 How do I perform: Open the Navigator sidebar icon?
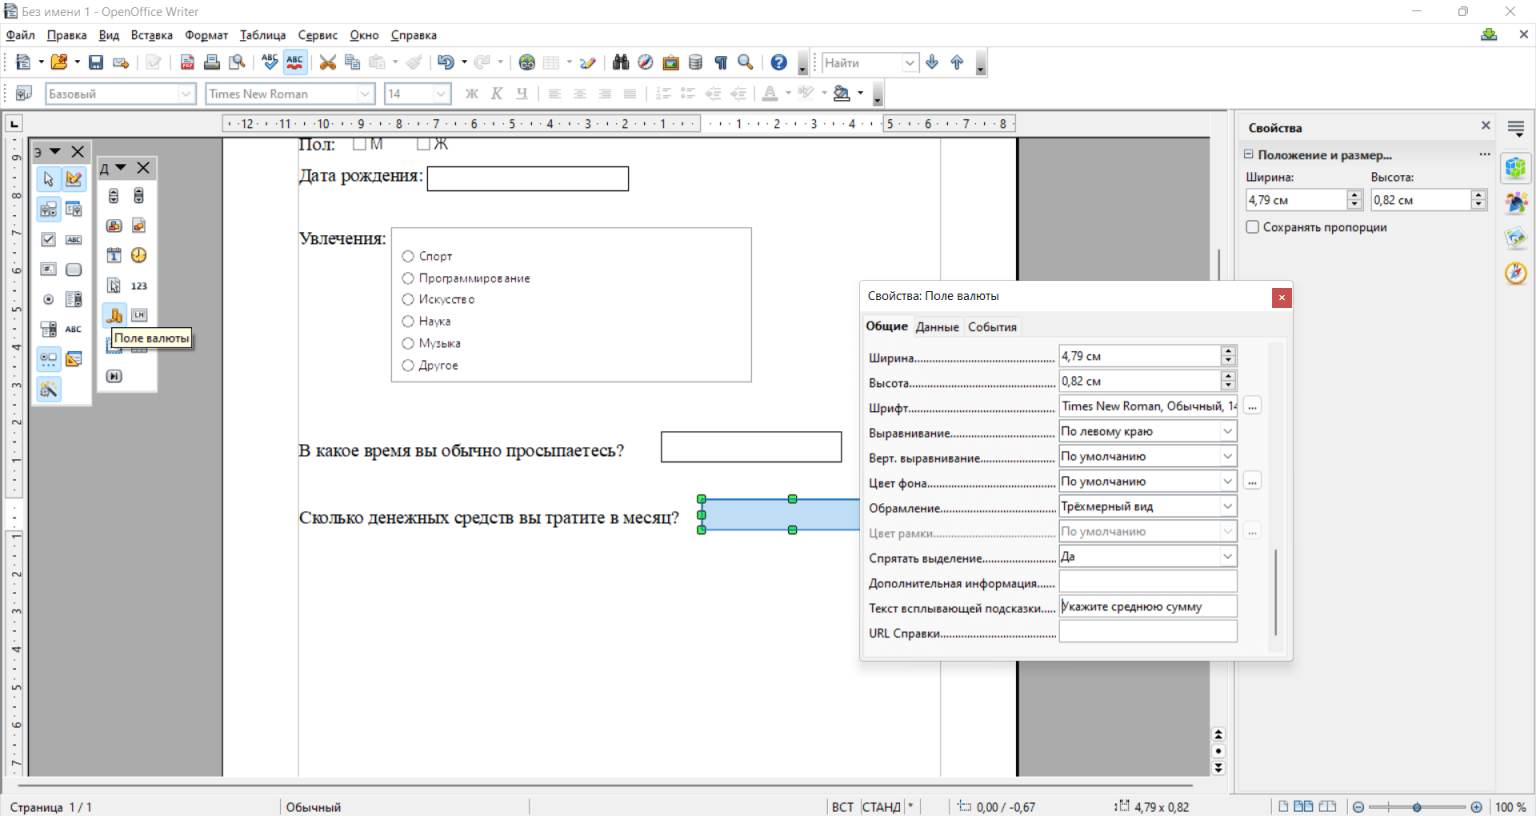point(1516,273)
